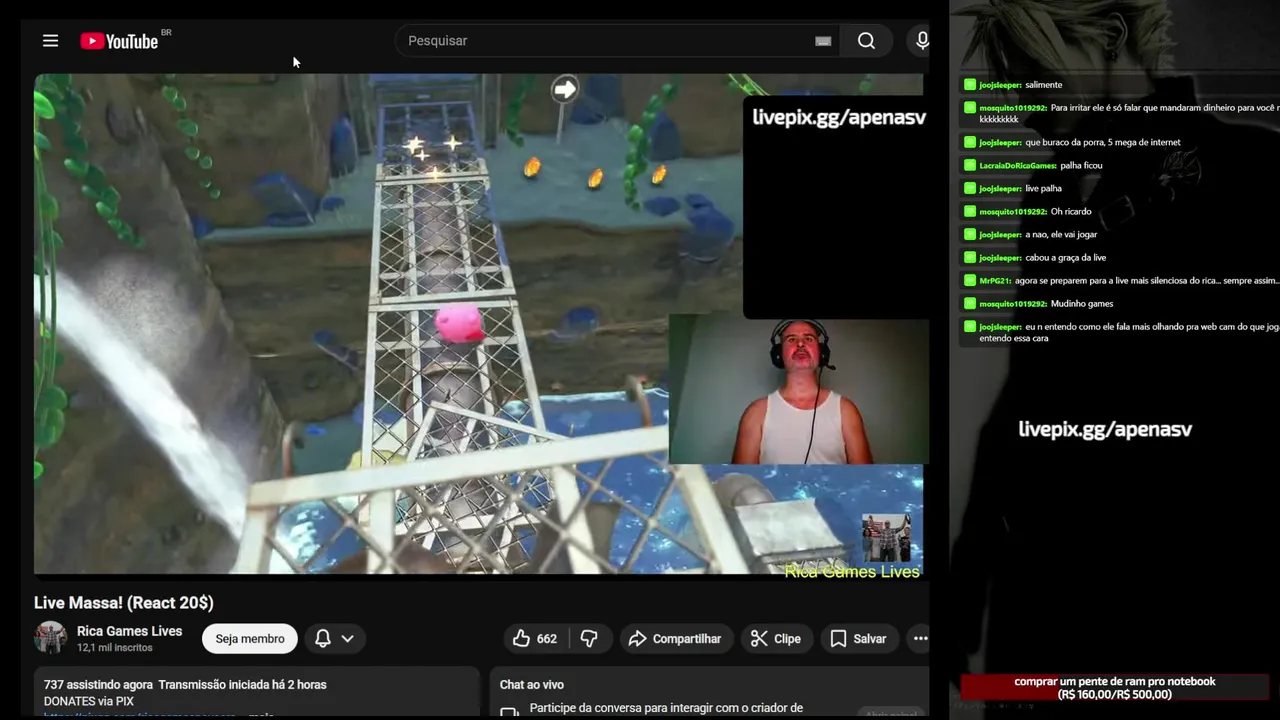Click the message about 5 mega de internet
Viewport: 1280px width, 720px height.
(1103, 143)
